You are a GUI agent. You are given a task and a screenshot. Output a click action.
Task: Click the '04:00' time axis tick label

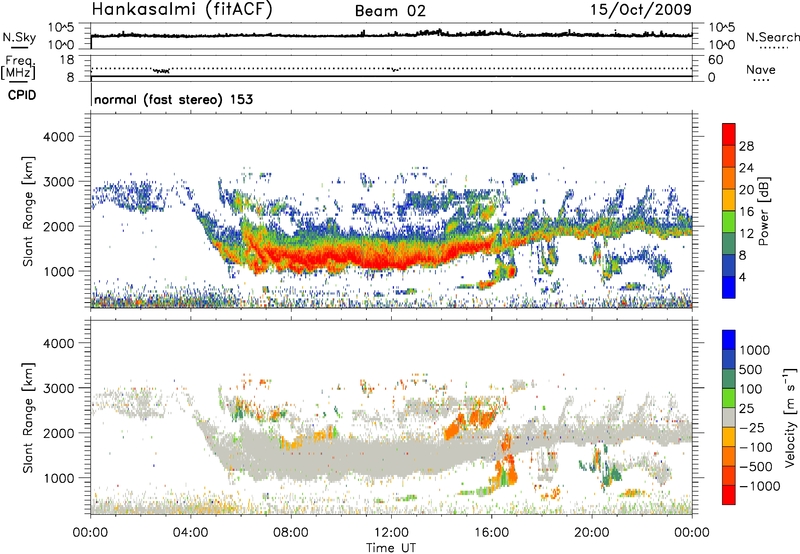point(190,533)
